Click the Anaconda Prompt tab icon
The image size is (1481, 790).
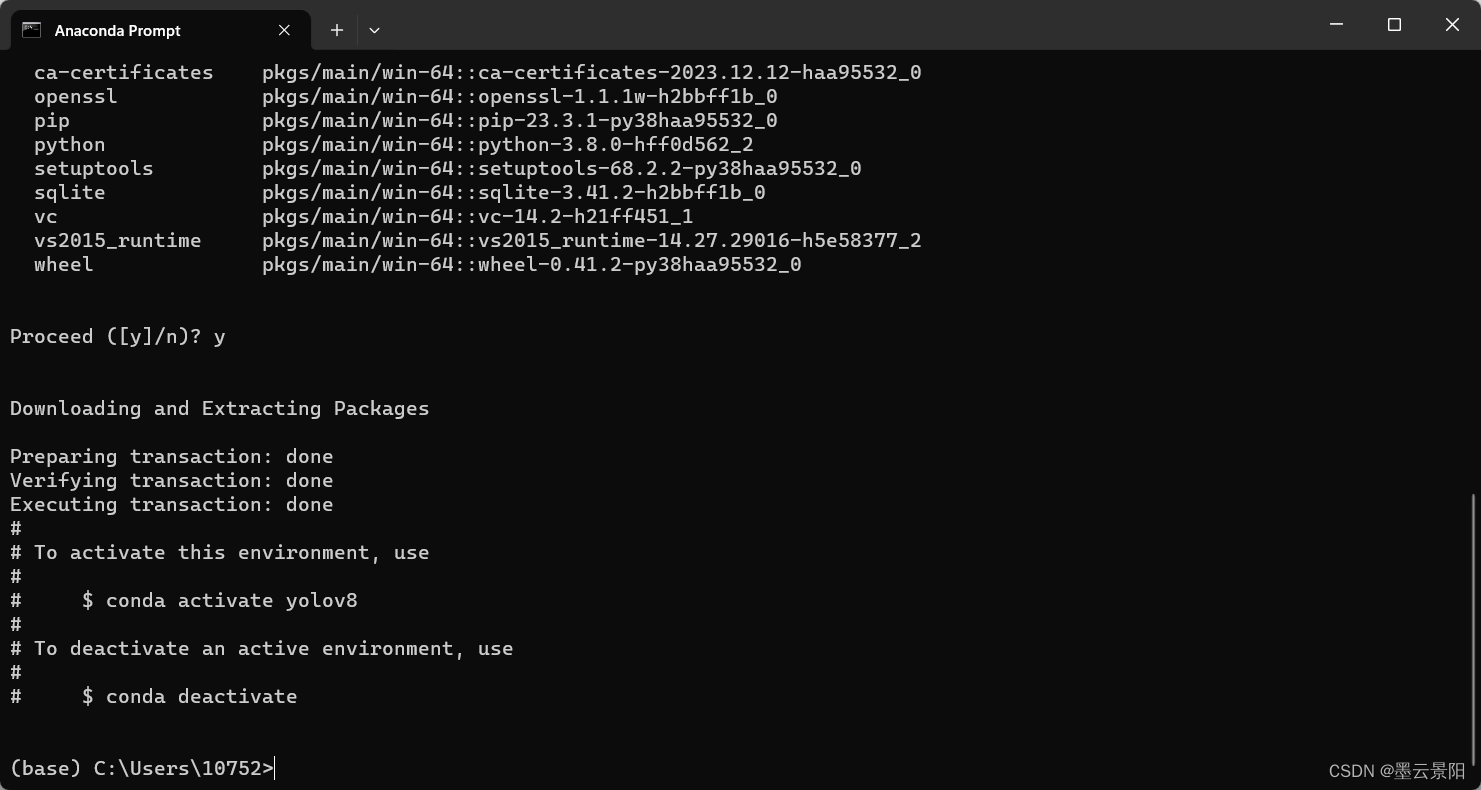30,30
